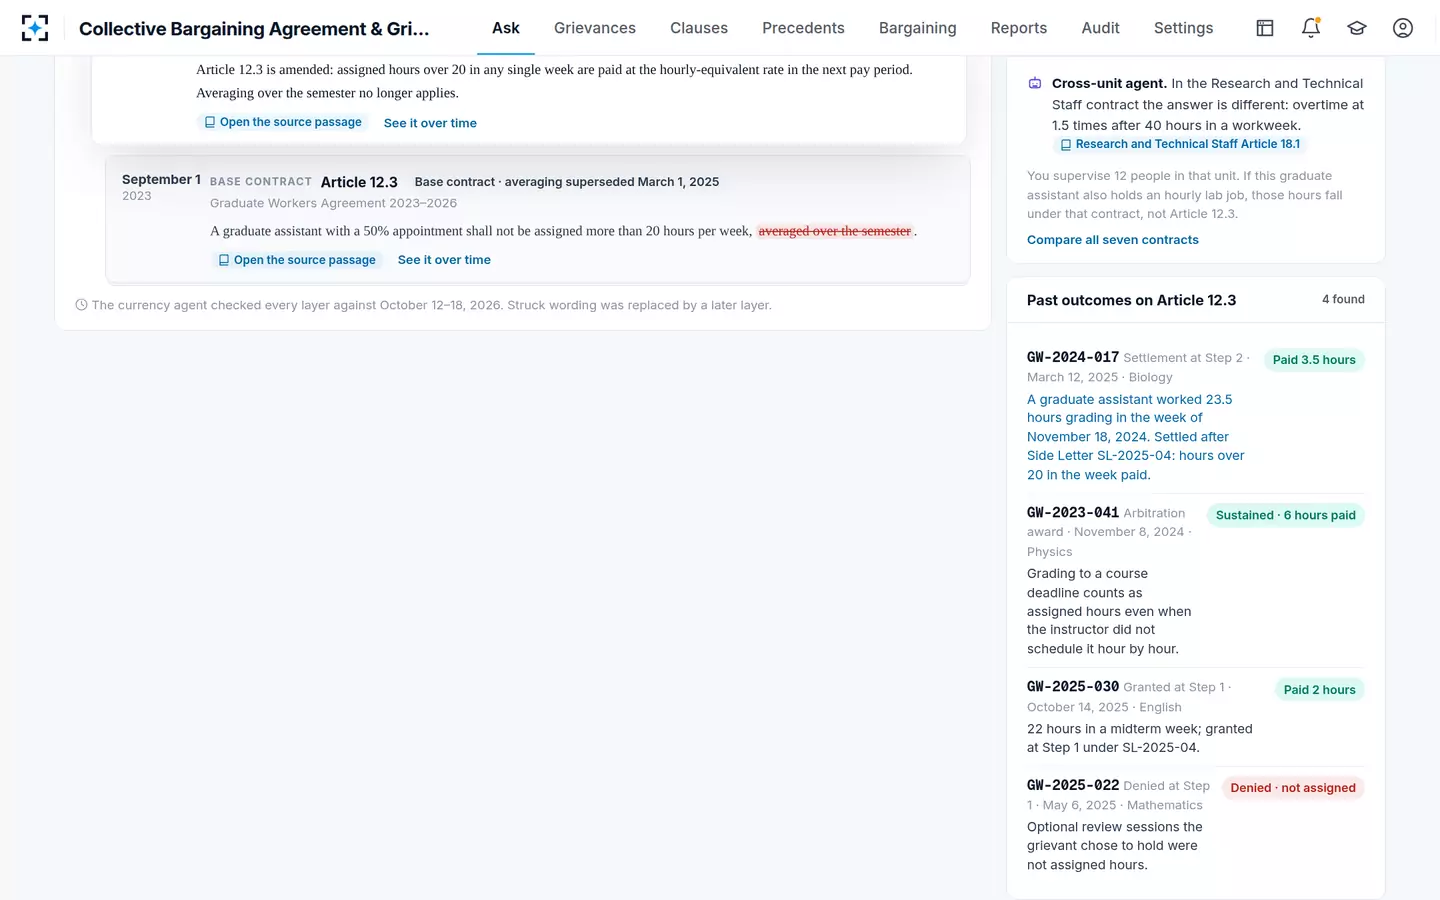The image size is (1440, 900).
Task: Click the Paid 2 hours badge
Action: (x=1320, y=690)
